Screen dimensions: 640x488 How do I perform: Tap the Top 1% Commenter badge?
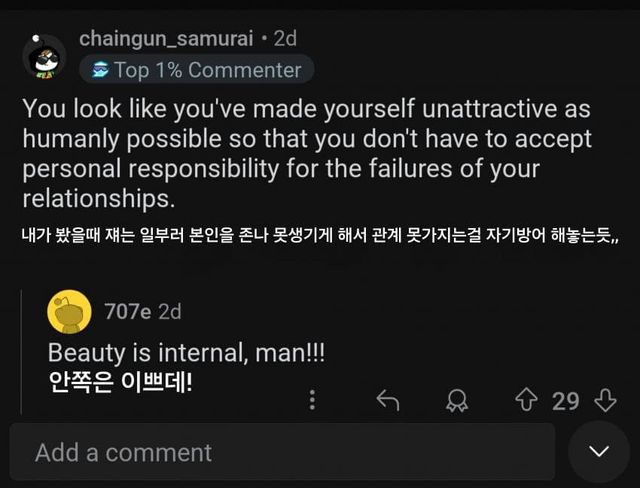click(195, 70)
